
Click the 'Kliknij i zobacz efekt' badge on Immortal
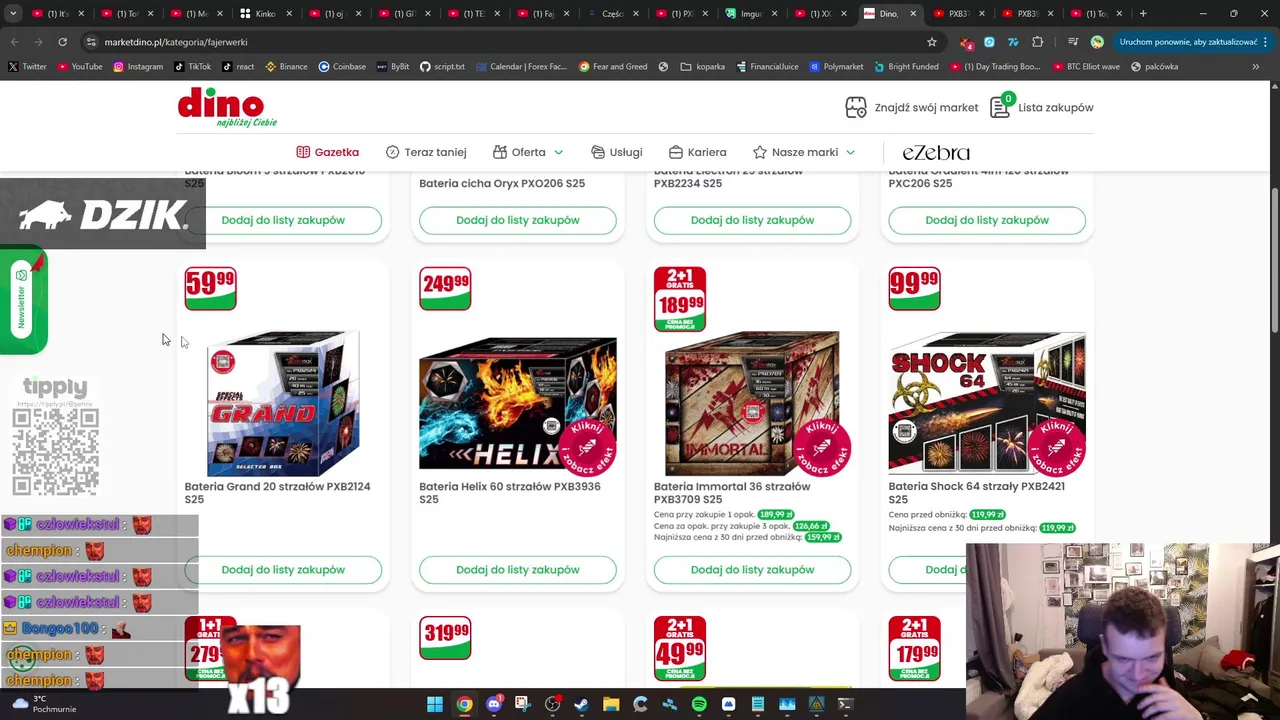tap(821, 447)
